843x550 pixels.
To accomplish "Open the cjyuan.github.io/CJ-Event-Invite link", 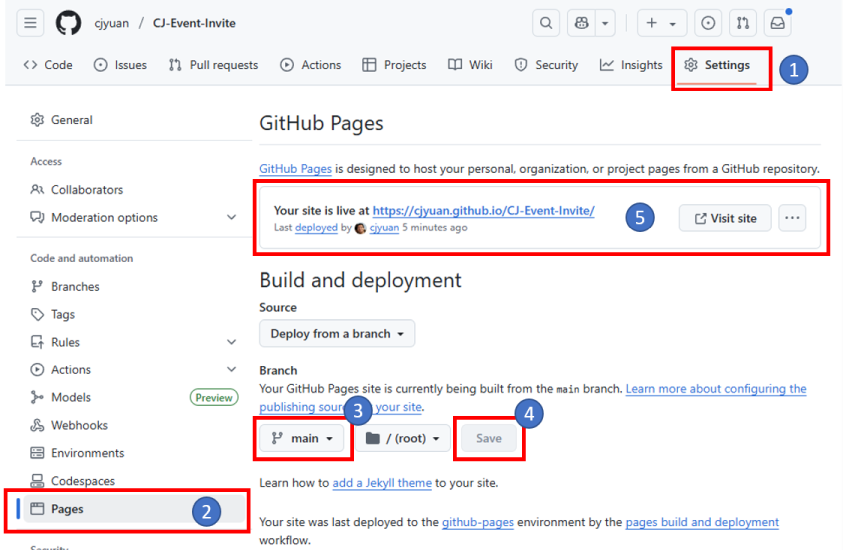I will (x=484, y=211).
